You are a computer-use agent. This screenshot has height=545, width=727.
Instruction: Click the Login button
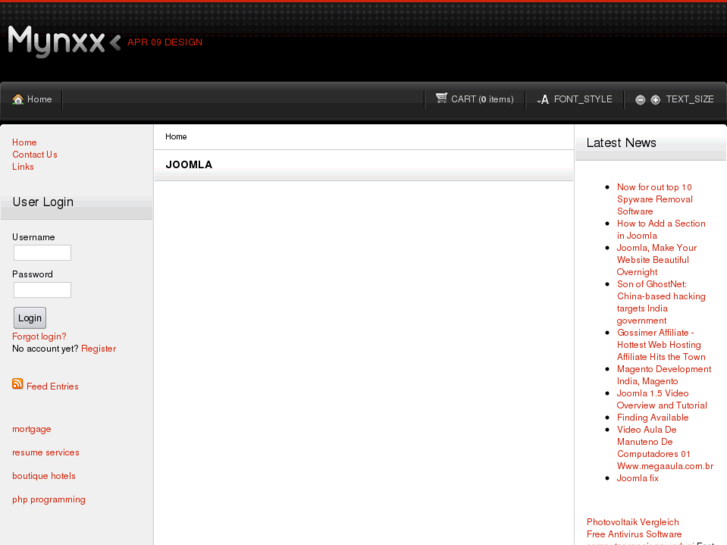(30, 318)
